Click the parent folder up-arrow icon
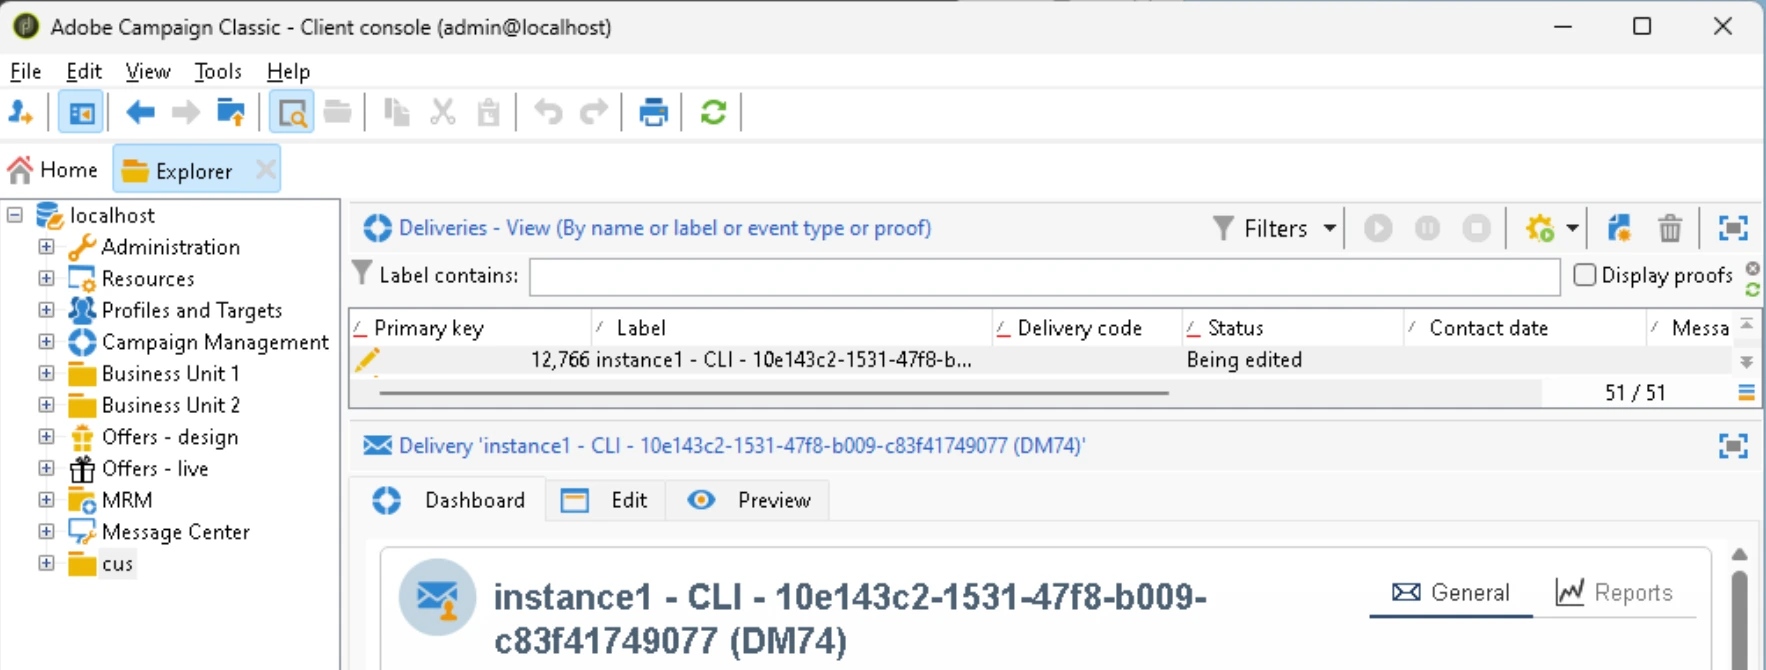This screenshot has width=1766, height=670. tap(231, 113)
